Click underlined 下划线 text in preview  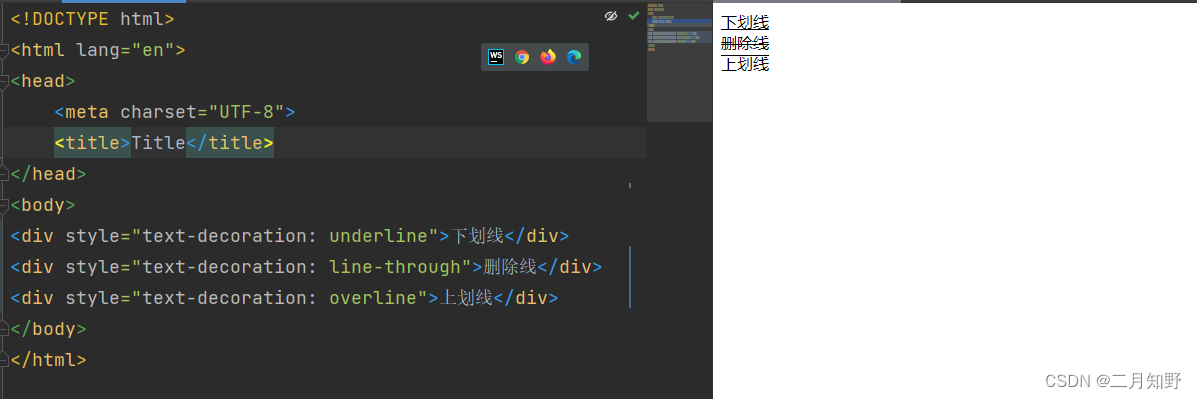744,22
